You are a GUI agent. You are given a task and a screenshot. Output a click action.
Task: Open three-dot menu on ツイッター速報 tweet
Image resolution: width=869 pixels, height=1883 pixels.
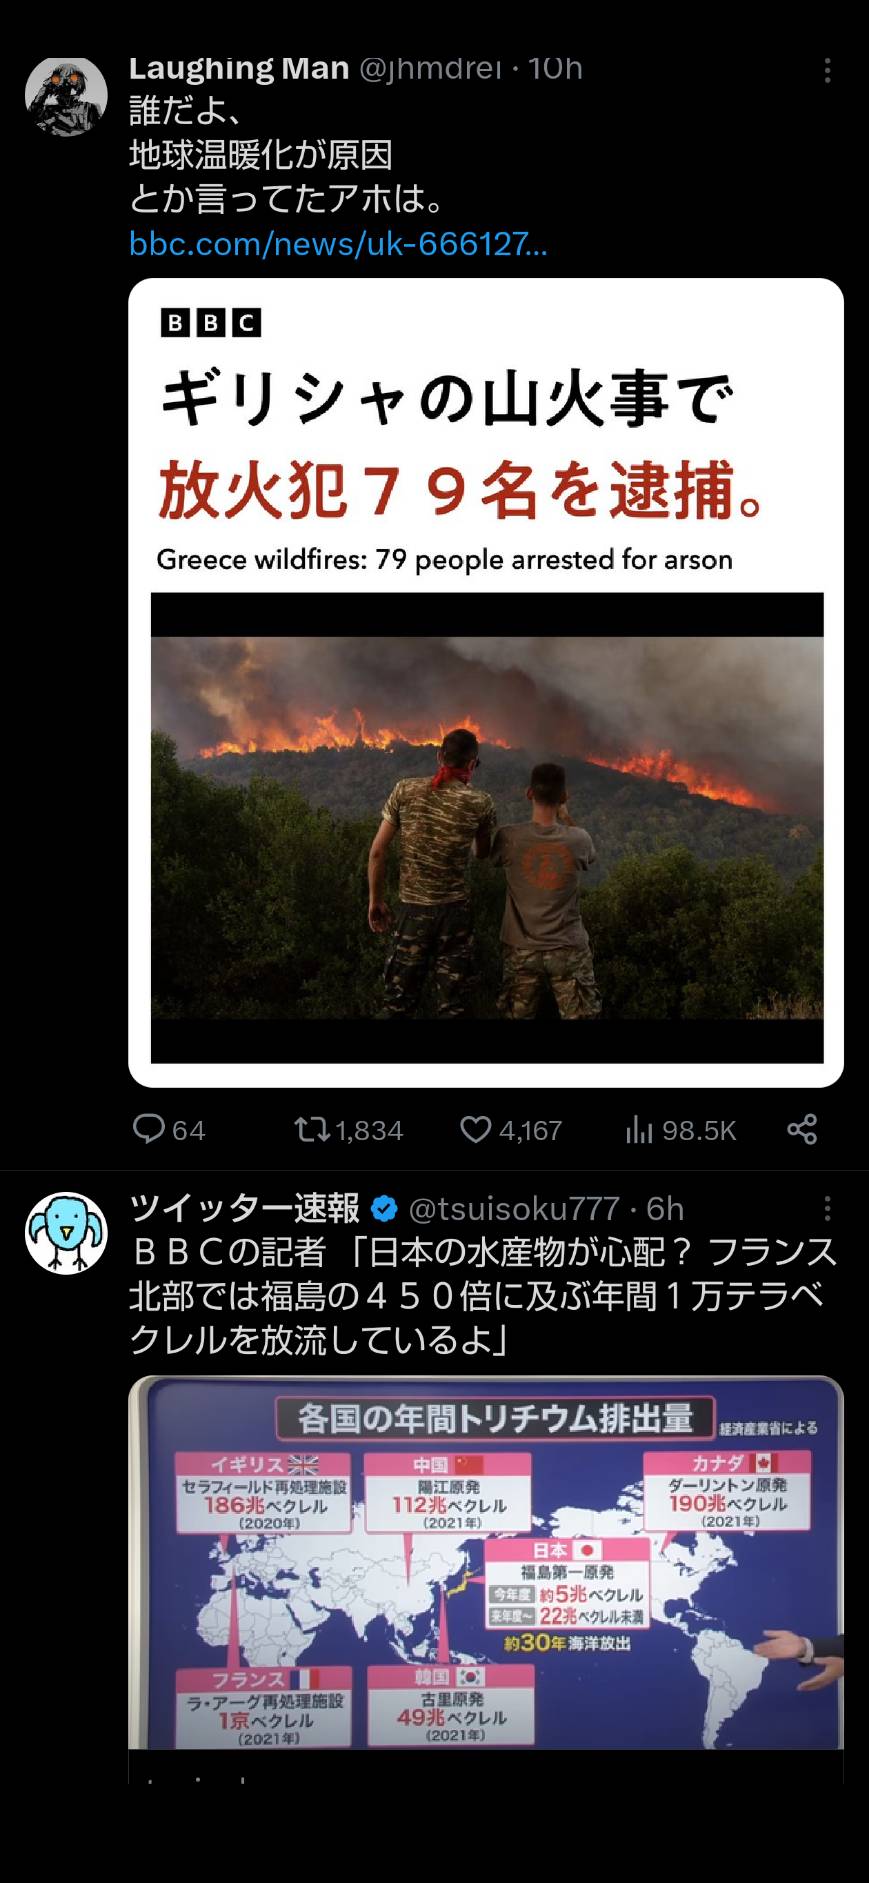pos(827,1209)
